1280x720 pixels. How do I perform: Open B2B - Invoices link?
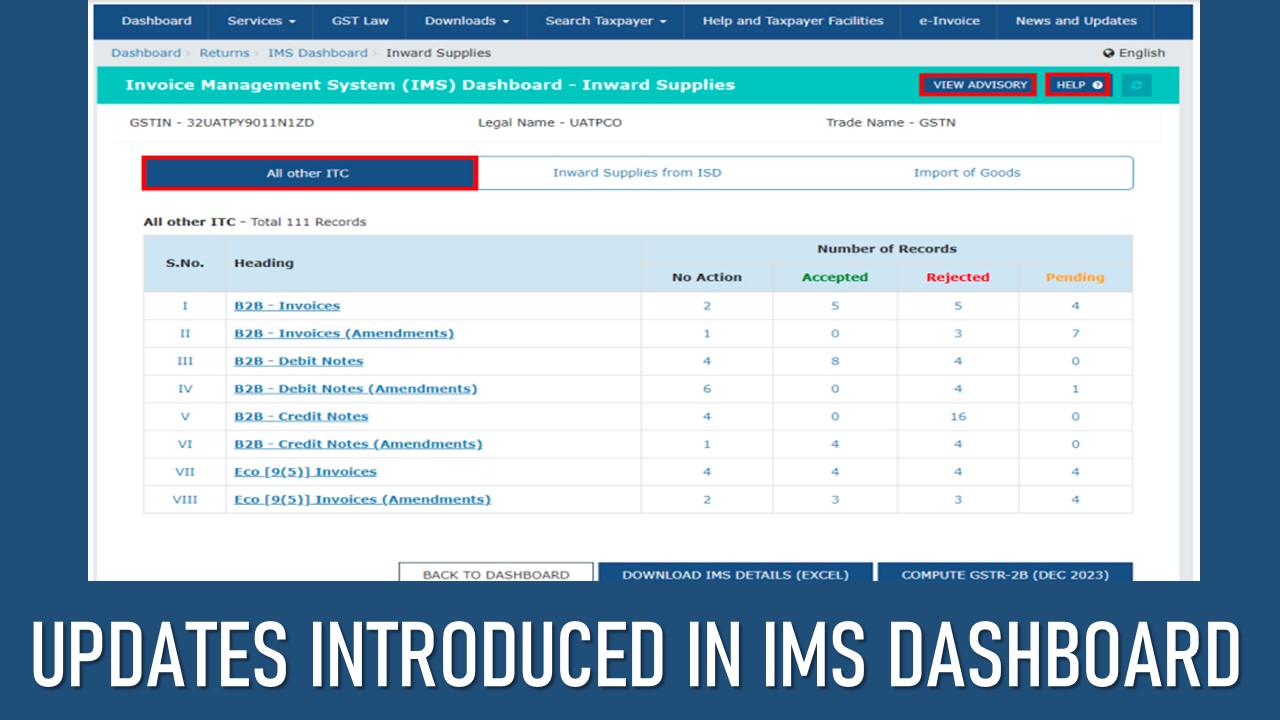pos(287,306)
